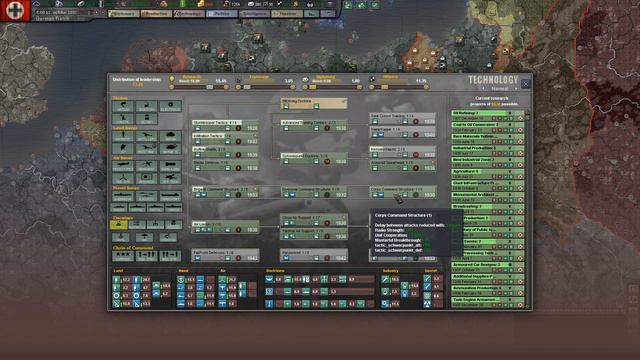Click the checkered officers leadership icon
640x360 pixels.
[x=372, y=79]
